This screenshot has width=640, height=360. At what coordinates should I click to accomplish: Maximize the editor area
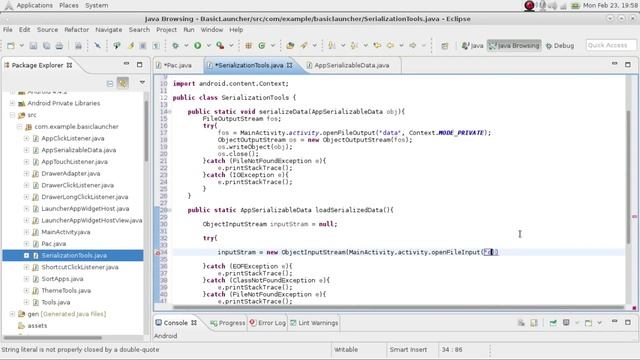point(628,64)
